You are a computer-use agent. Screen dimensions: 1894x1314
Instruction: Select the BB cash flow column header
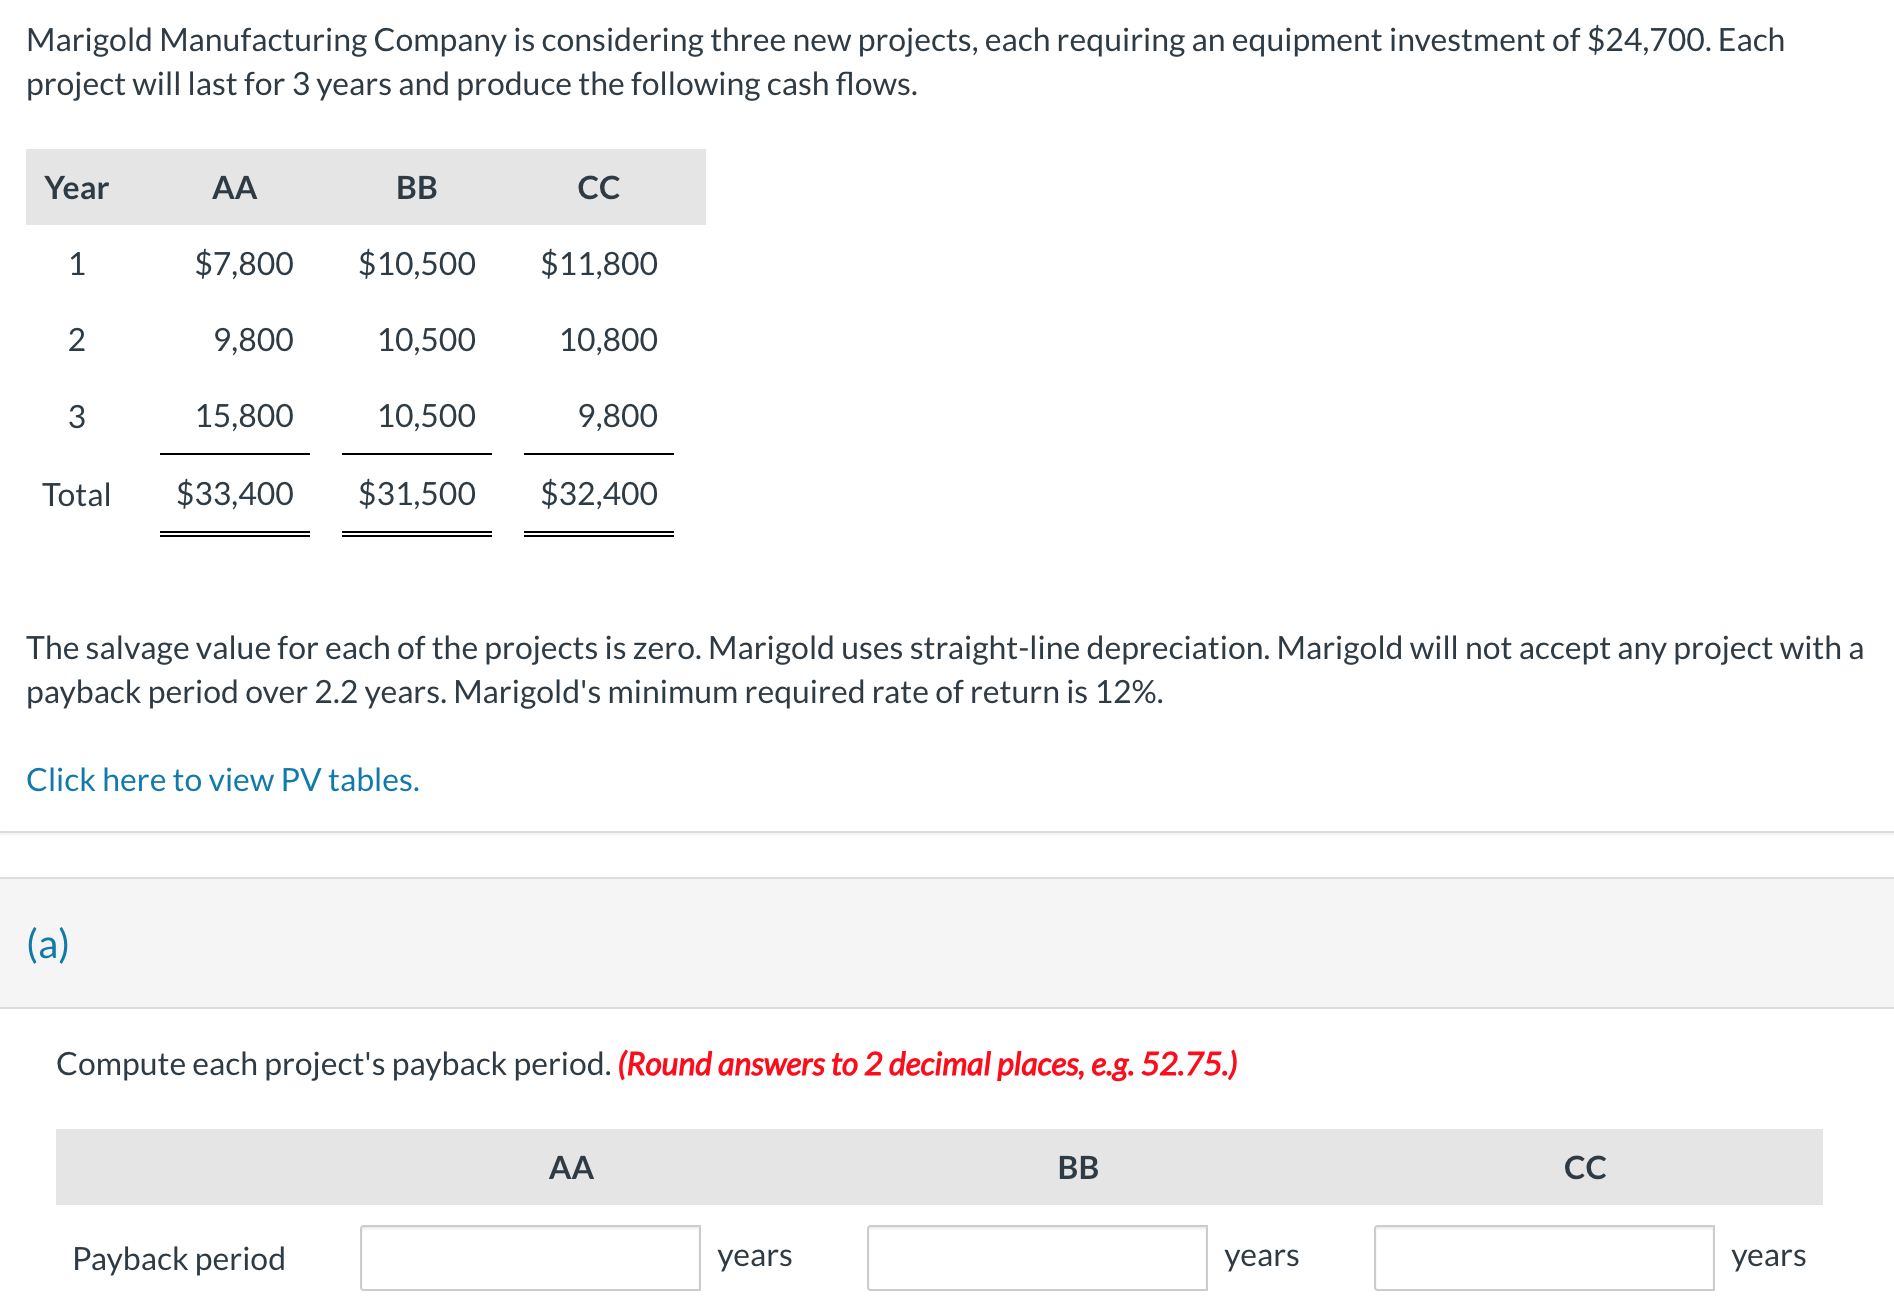[x=416, y=187]
